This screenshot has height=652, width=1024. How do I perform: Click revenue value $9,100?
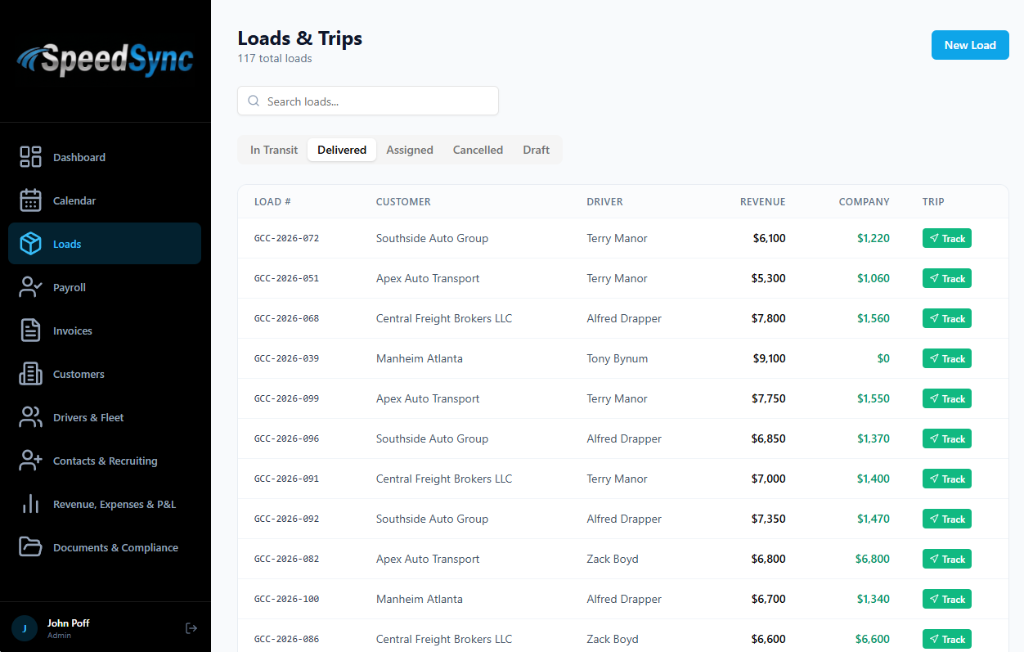tap(769, 359)
